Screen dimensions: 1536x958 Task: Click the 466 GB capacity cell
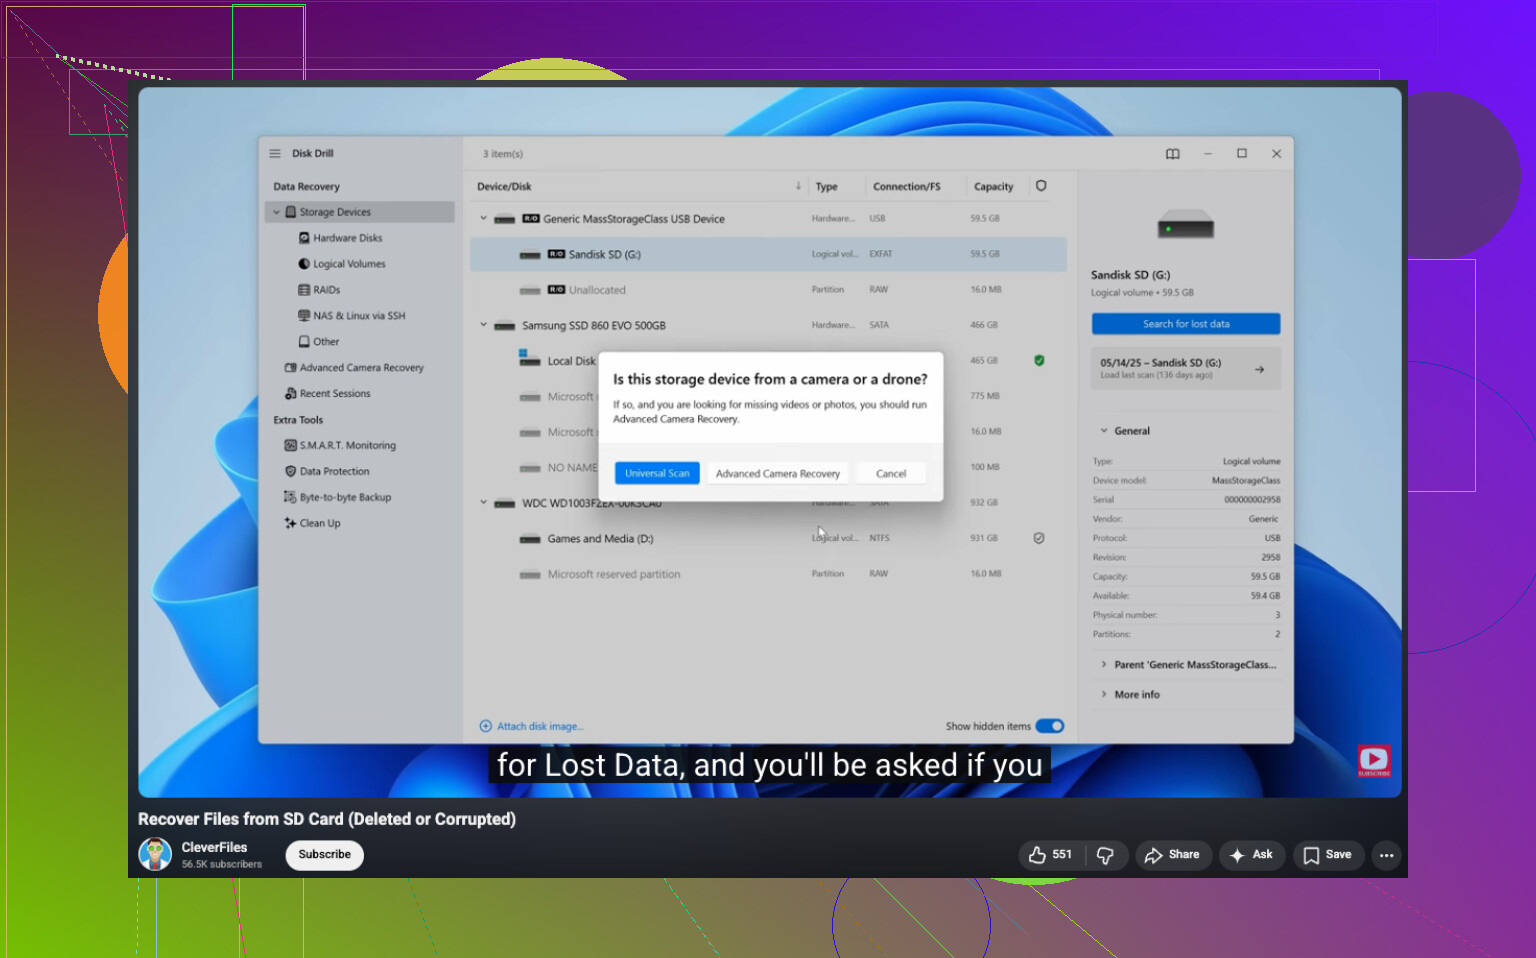(984, 325)
